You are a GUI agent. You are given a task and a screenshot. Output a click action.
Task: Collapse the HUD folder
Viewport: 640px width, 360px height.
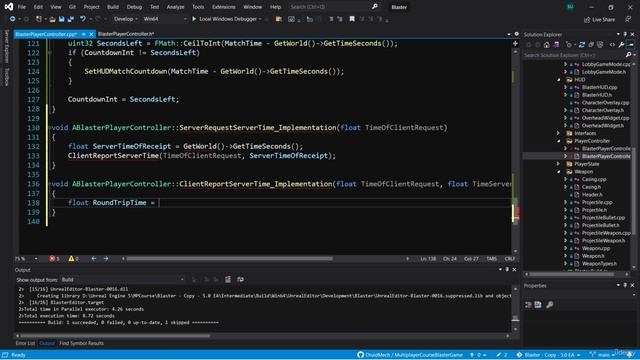pyautogui.click(x=559, y=80)
